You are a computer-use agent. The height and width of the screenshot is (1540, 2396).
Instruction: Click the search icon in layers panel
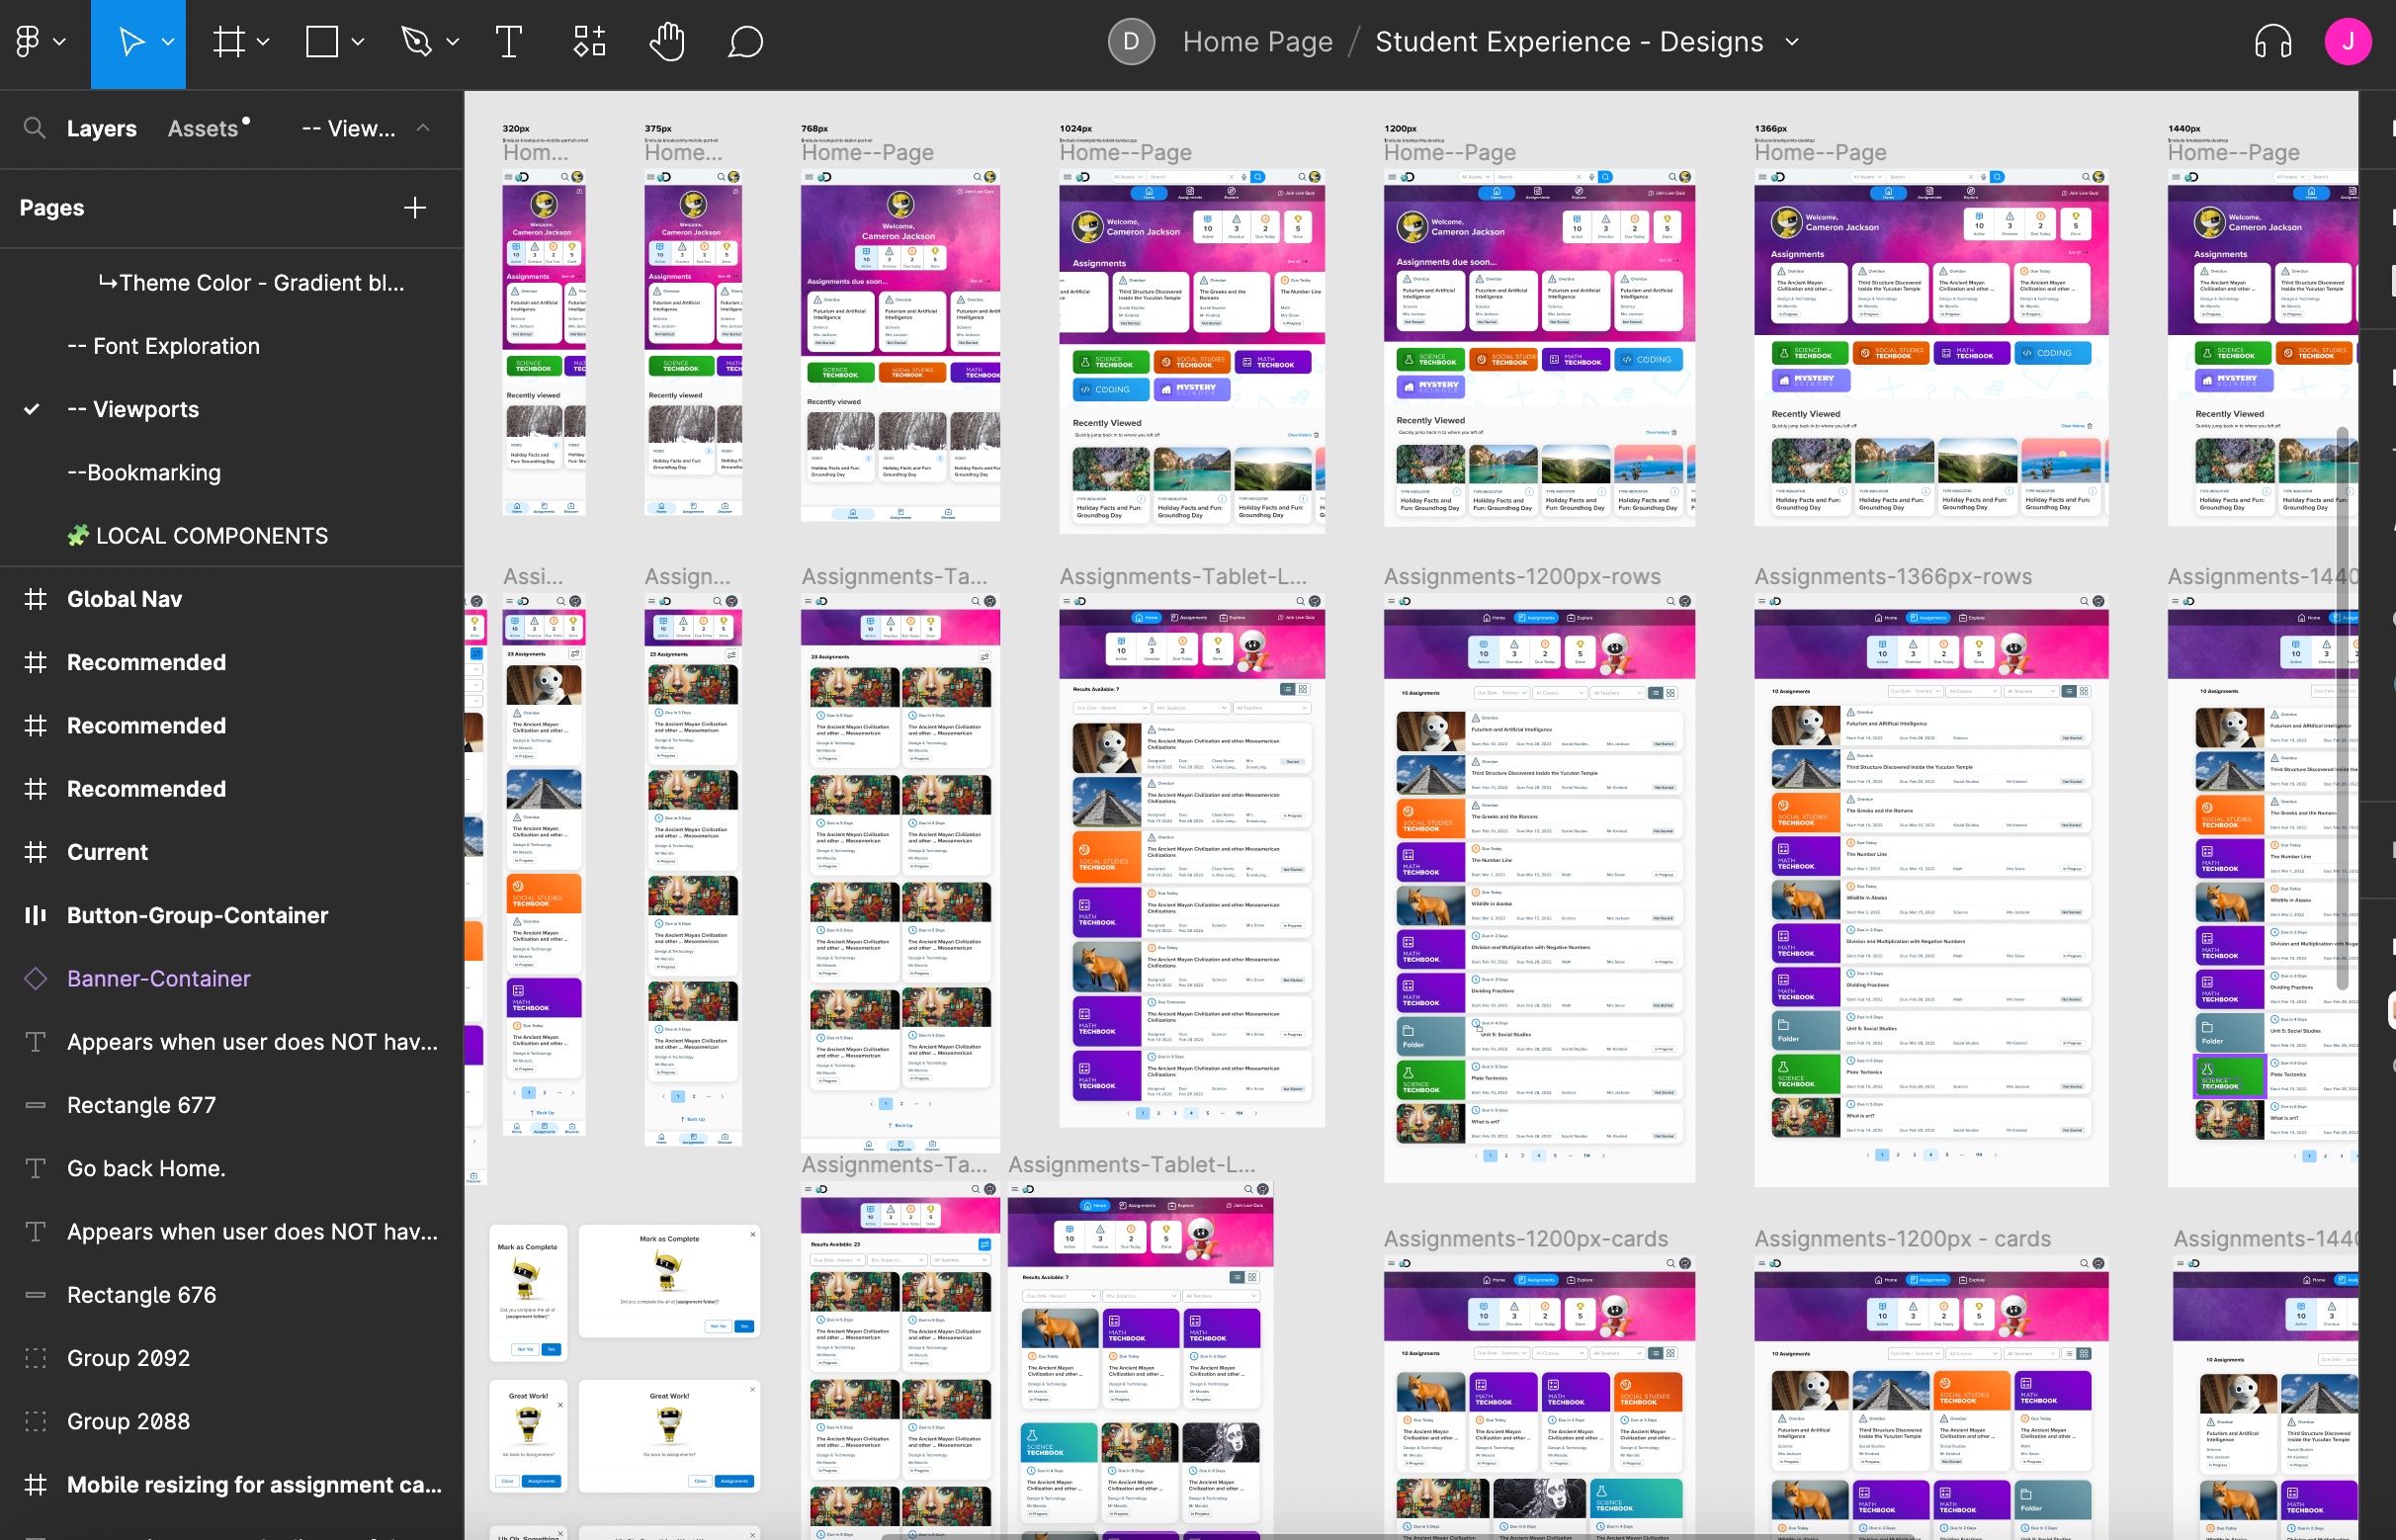pos(34,128)
